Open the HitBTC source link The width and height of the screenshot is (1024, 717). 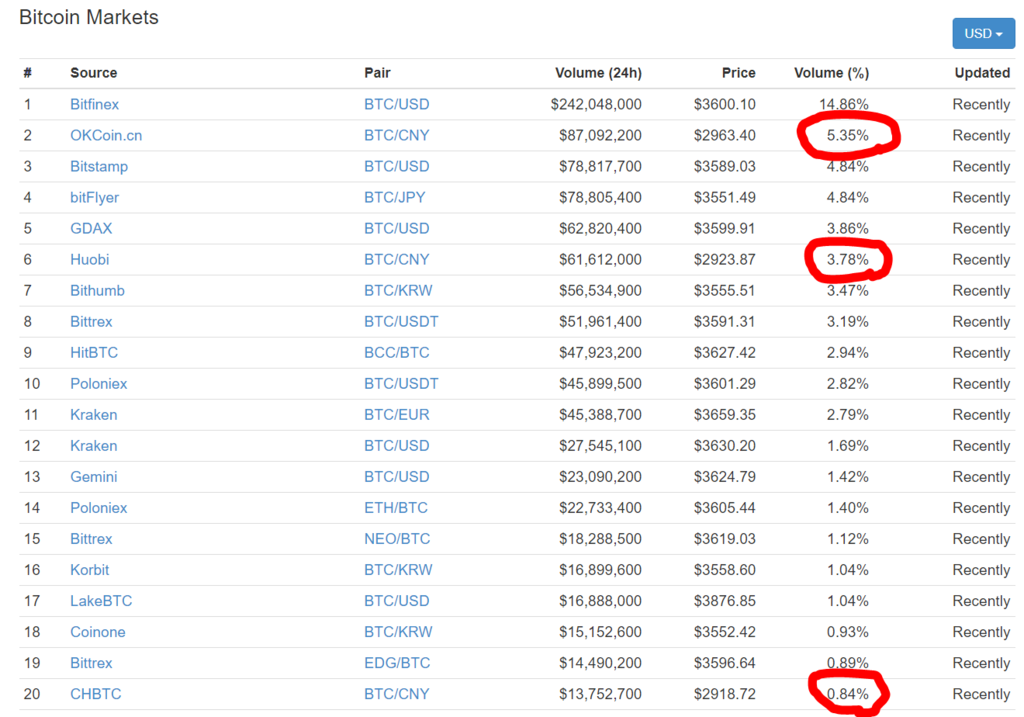(x=94, y=353)
